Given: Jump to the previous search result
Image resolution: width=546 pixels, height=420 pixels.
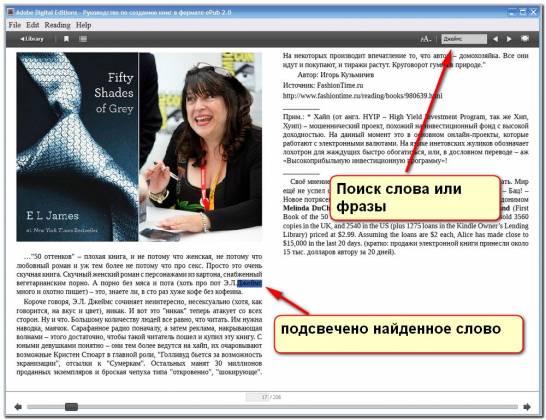Looking at the screenshot, I should pyautogui.click(x=495, y=39).
